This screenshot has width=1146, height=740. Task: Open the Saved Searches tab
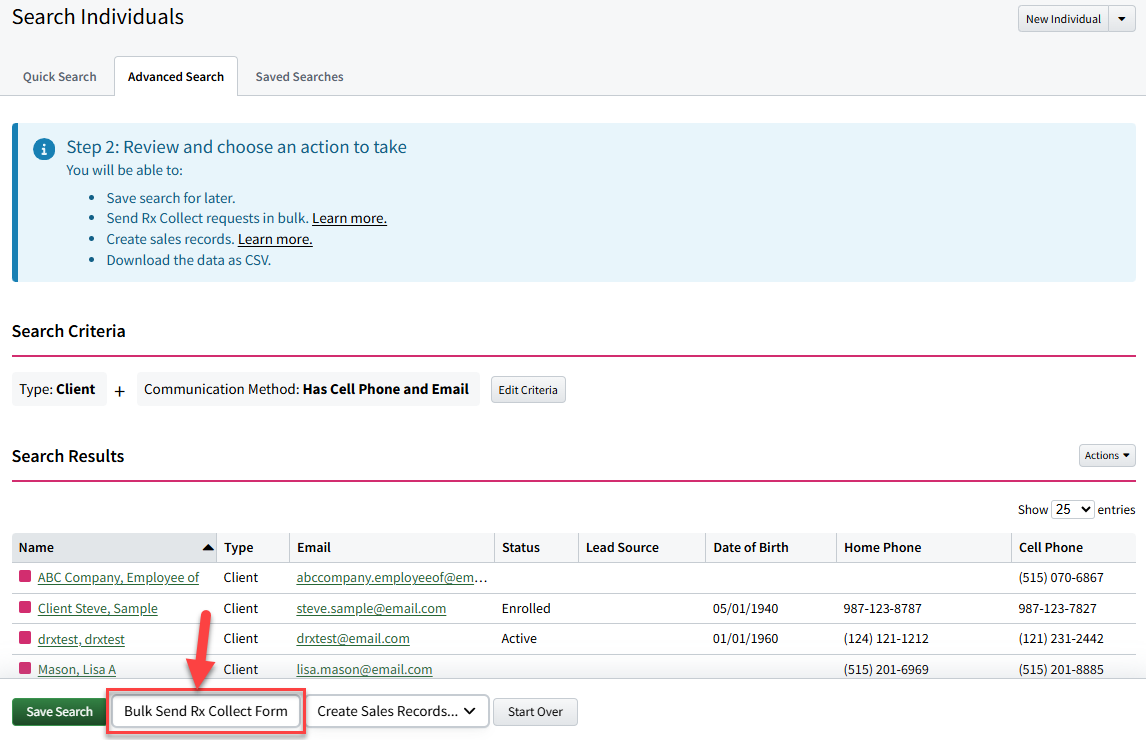298,76
